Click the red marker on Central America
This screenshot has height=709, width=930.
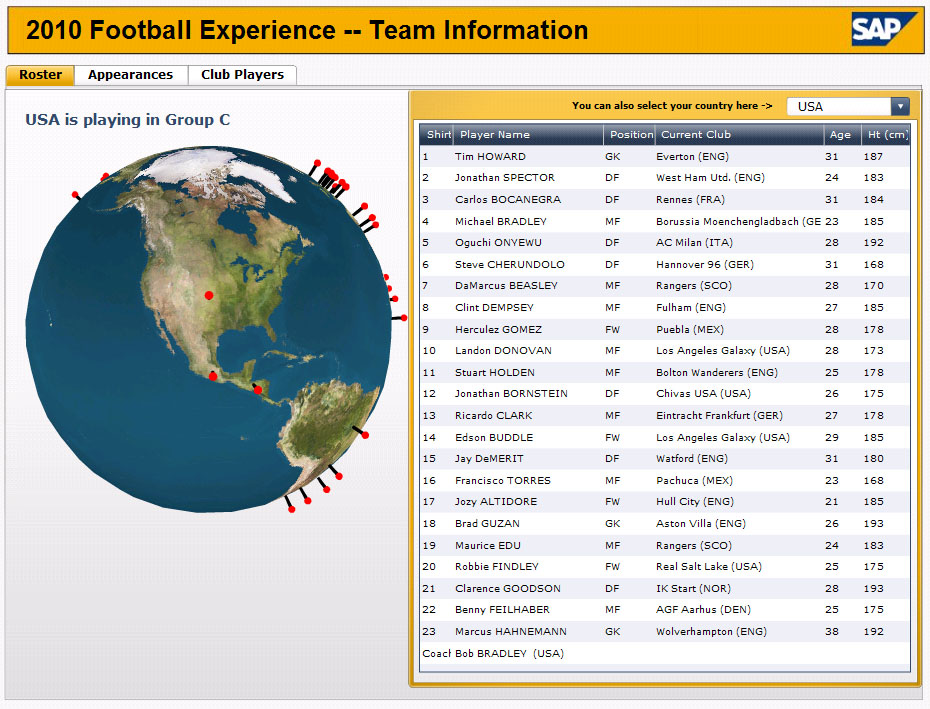click(x=258, y=390)
